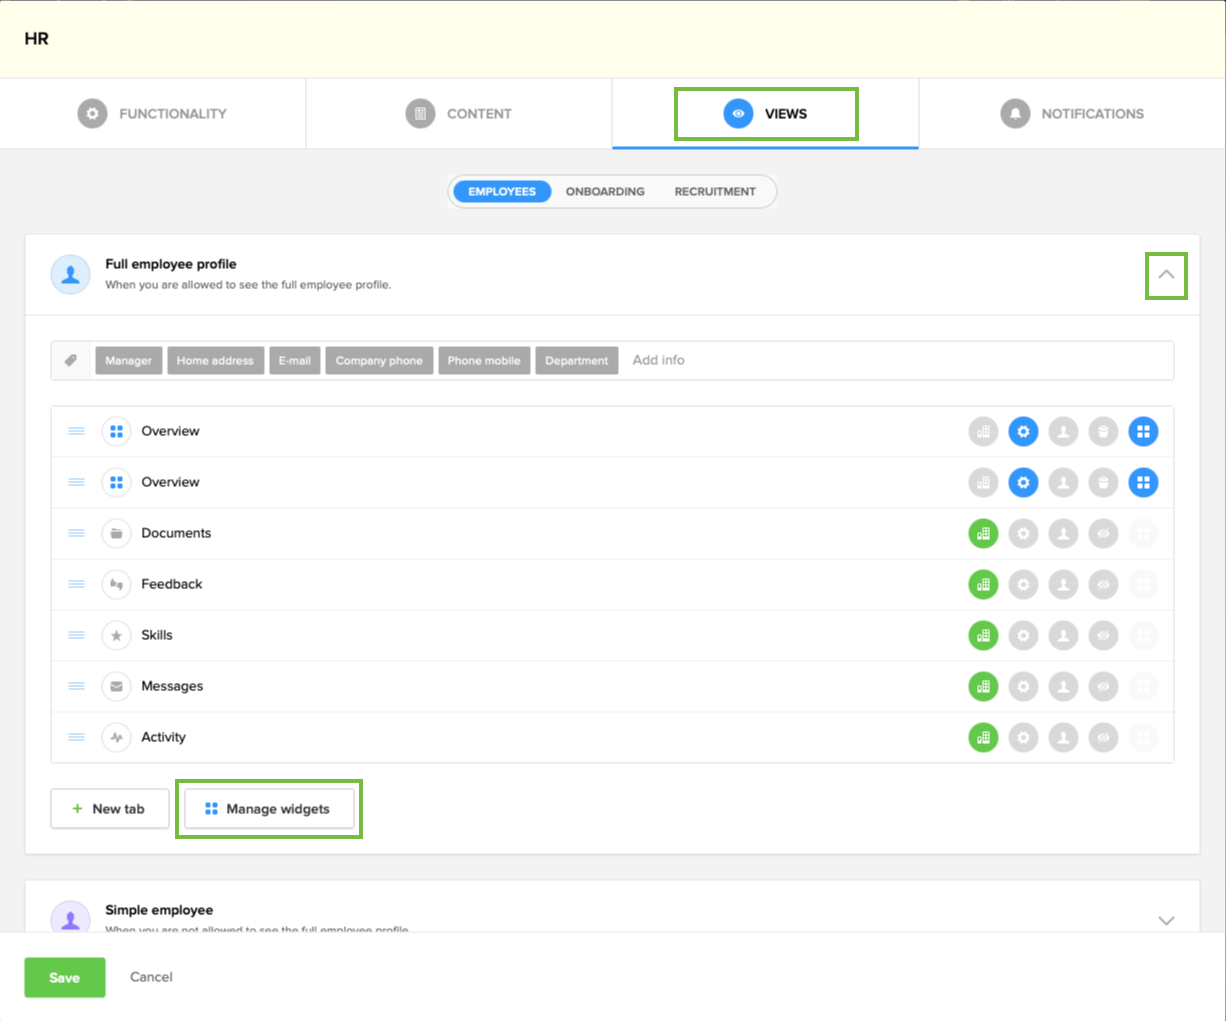Click the person icon in the Messages row
Viewport: 1226px width, 1021px height.
pyautogui.click(x=1063, y=687)
